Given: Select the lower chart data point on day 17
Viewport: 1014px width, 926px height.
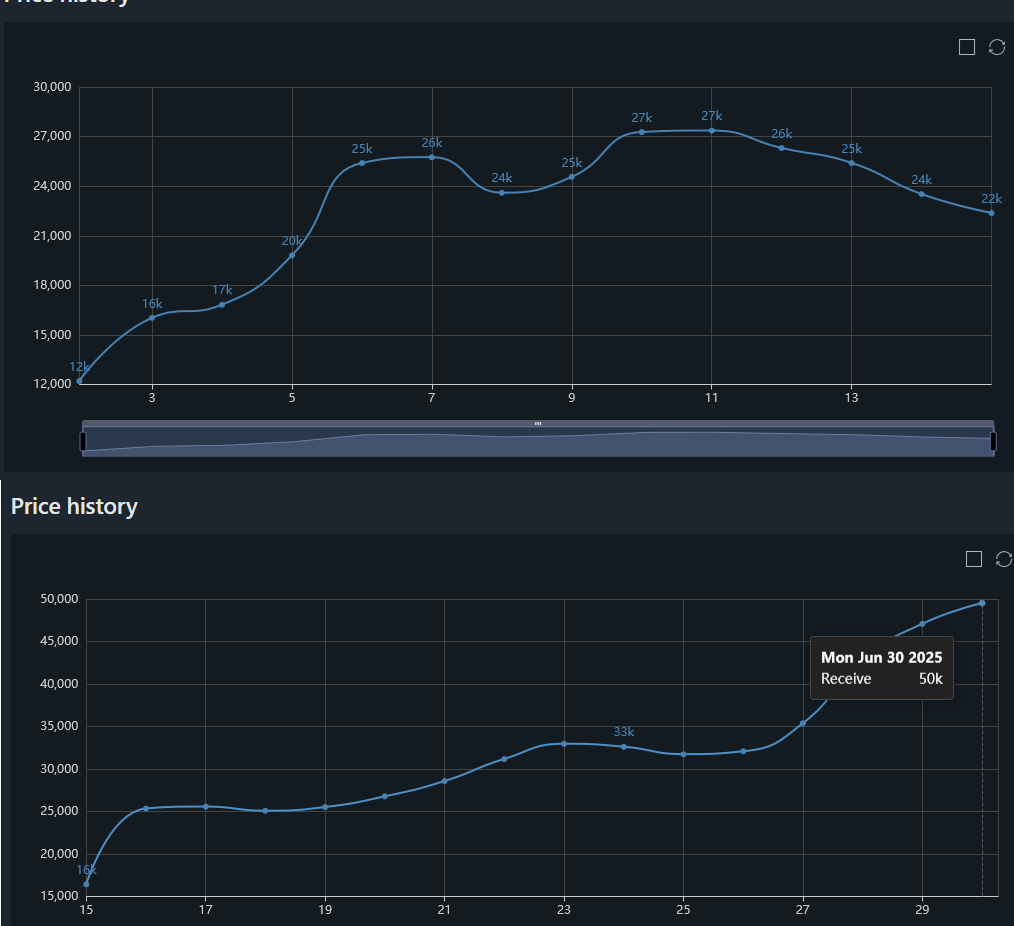Looking at the screenshot, I should (206, 806).
